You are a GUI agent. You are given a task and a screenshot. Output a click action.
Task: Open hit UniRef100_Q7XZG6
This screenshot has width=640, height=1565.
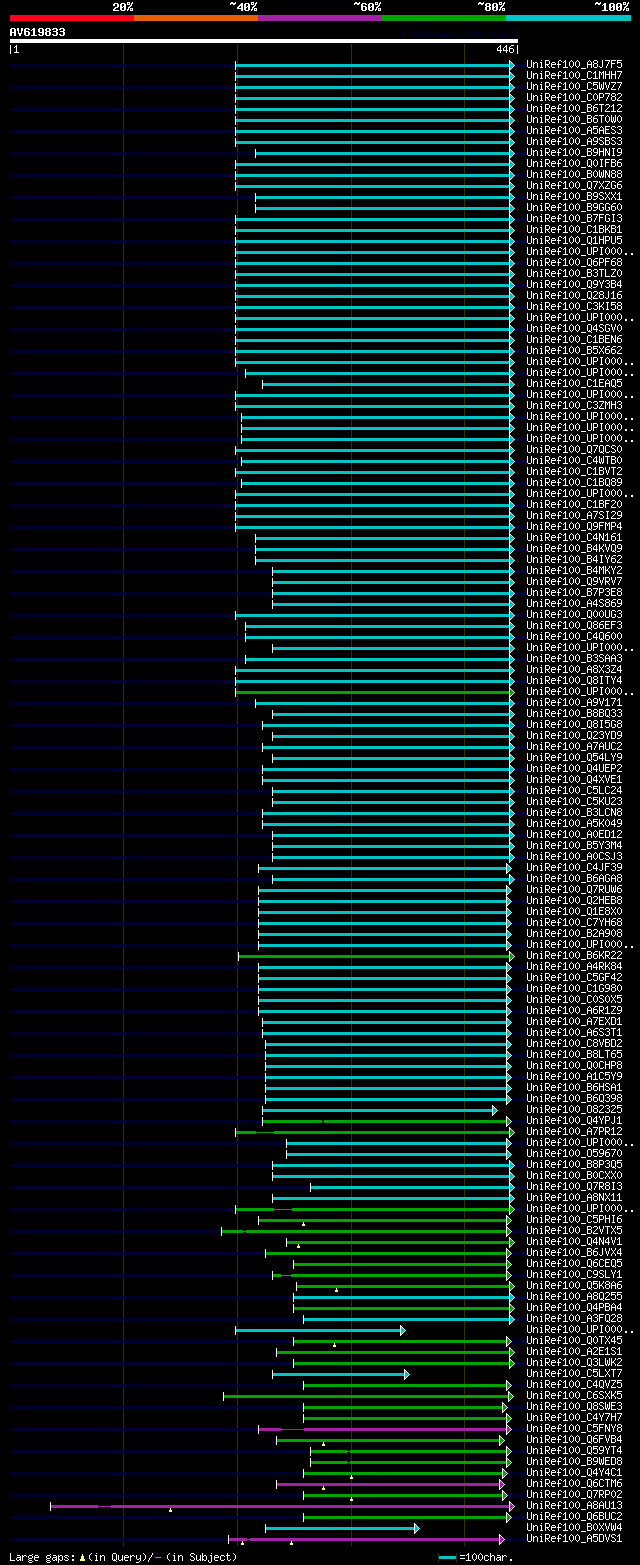574,185
